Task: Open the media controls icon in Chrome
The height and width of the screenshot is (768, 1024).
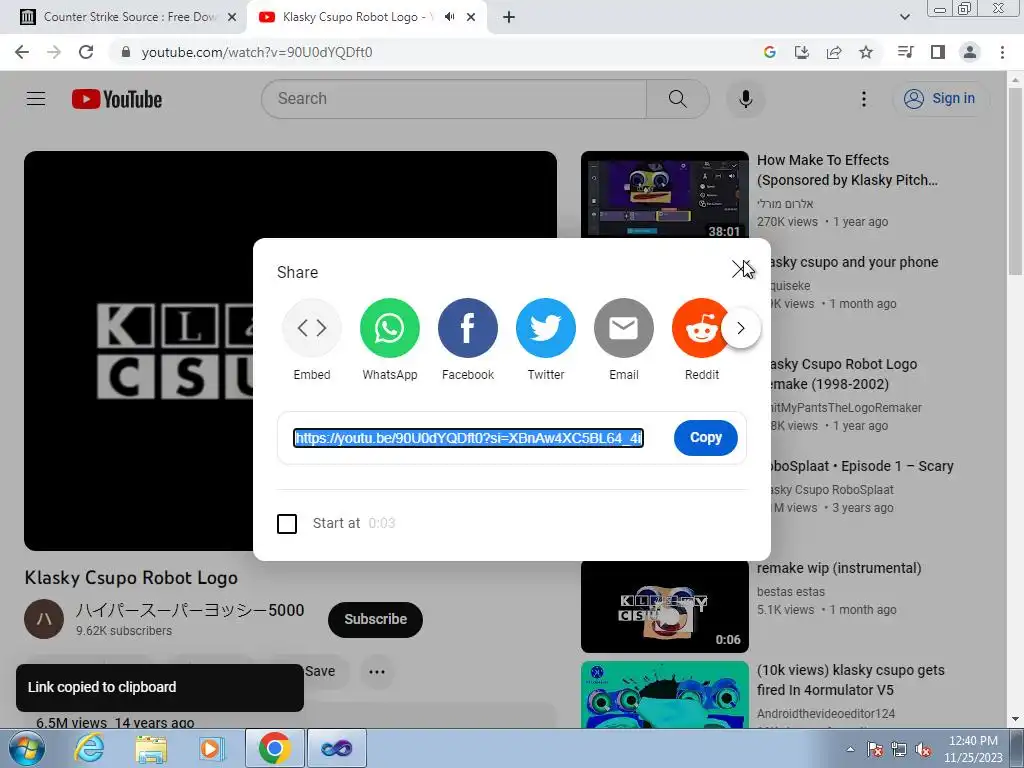Action: (905, 52)
